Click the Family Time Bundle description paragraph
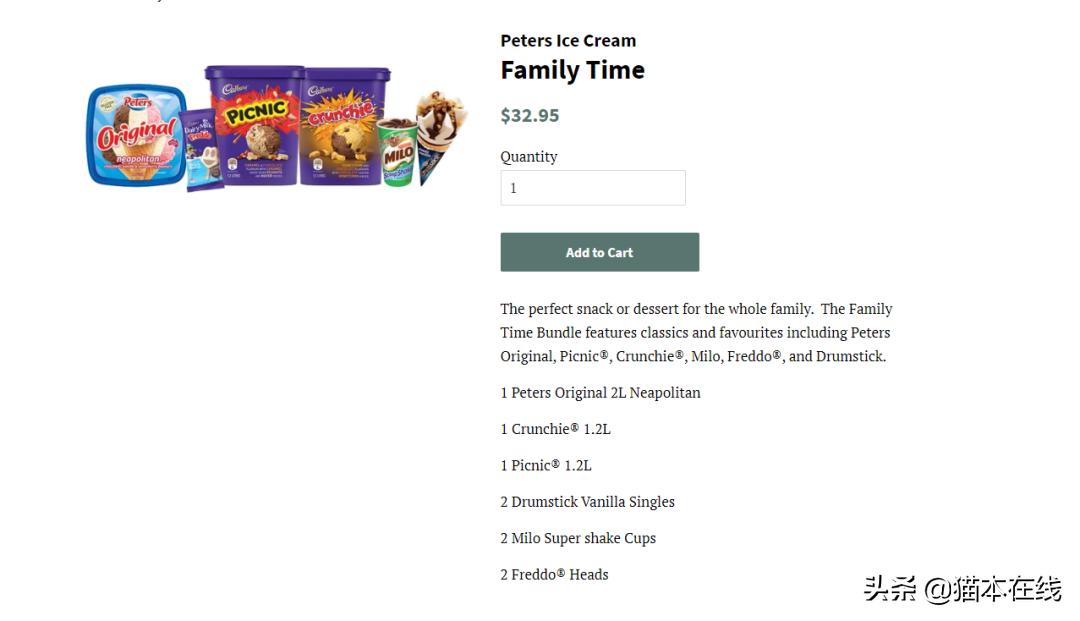 tap(696, 332)
